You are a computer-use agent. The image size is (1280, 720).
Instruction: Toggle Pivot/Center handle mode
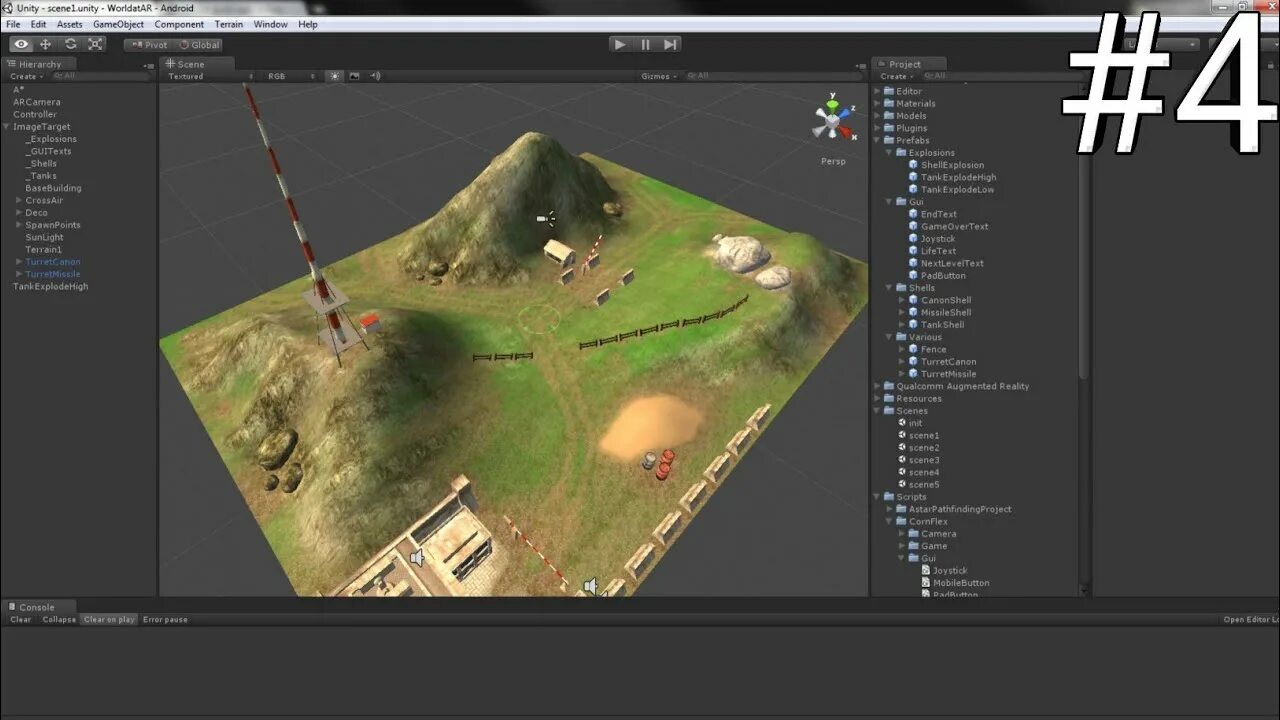pos(149,44)
